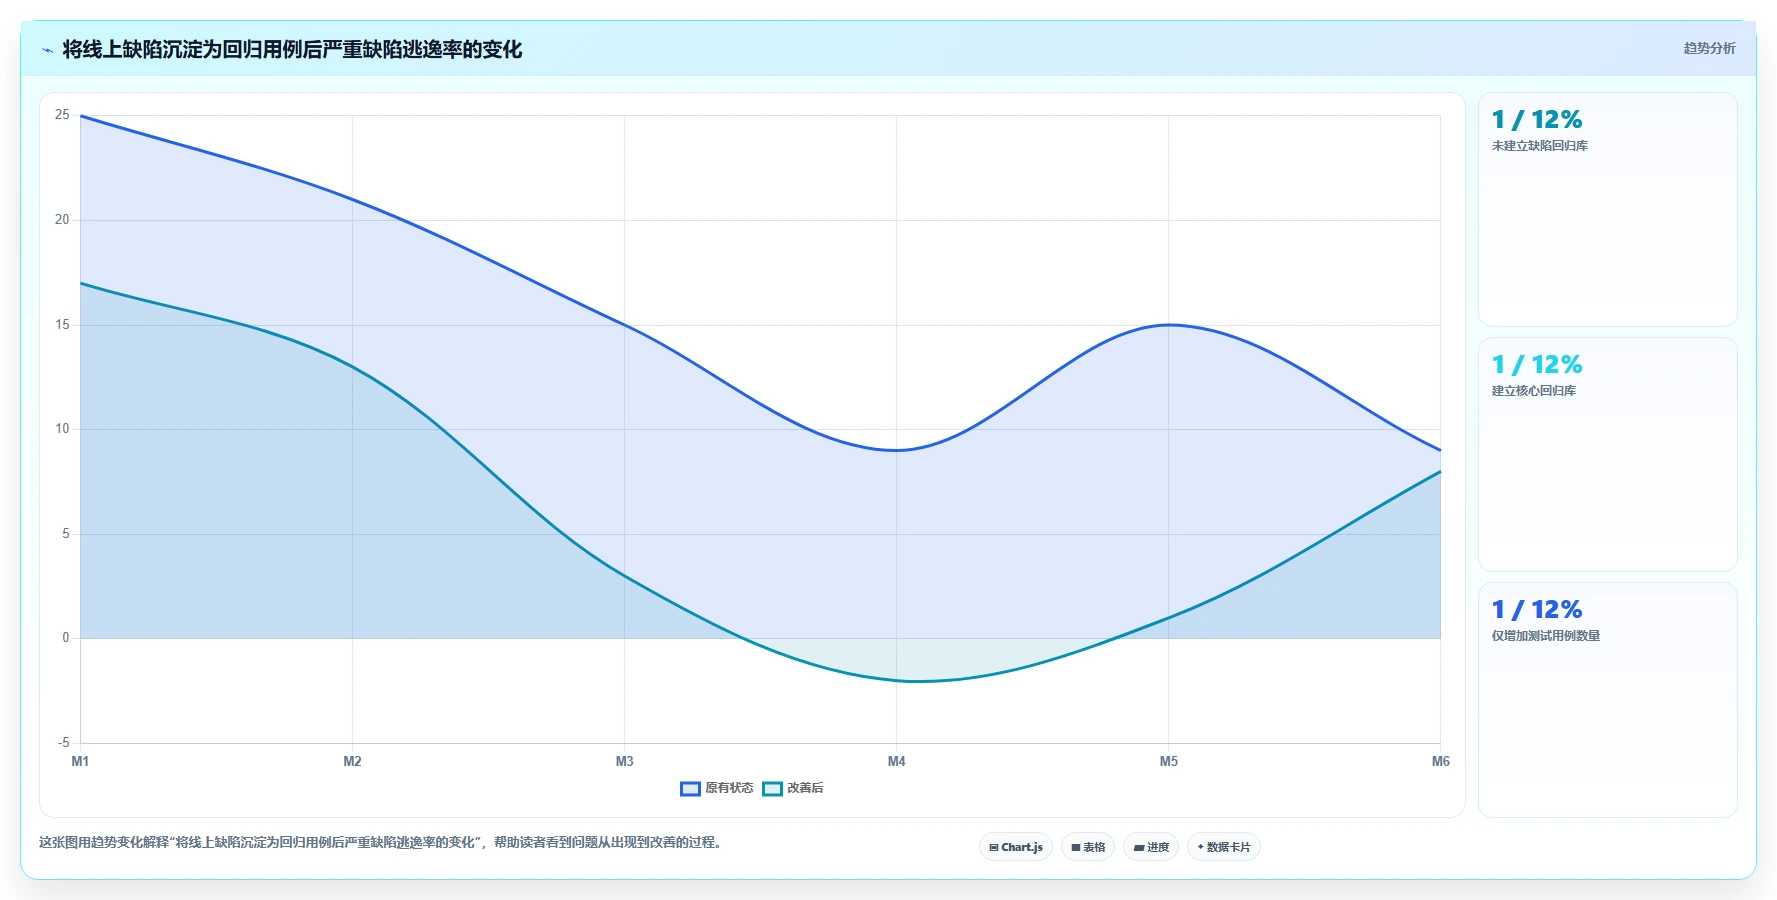The image size is (1777, 900).
Task: Click the square icon in the 表格 tag
Action: coord(1076,847)
